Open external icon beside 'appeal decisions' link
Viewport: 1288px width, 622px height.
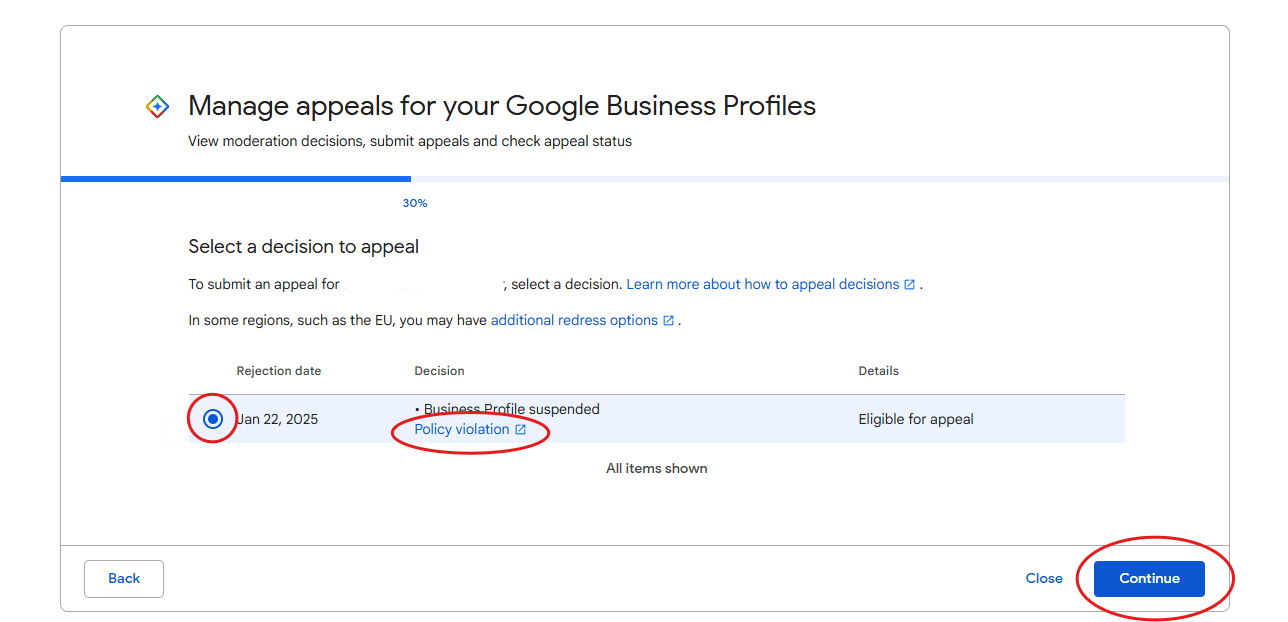(909, 285)
